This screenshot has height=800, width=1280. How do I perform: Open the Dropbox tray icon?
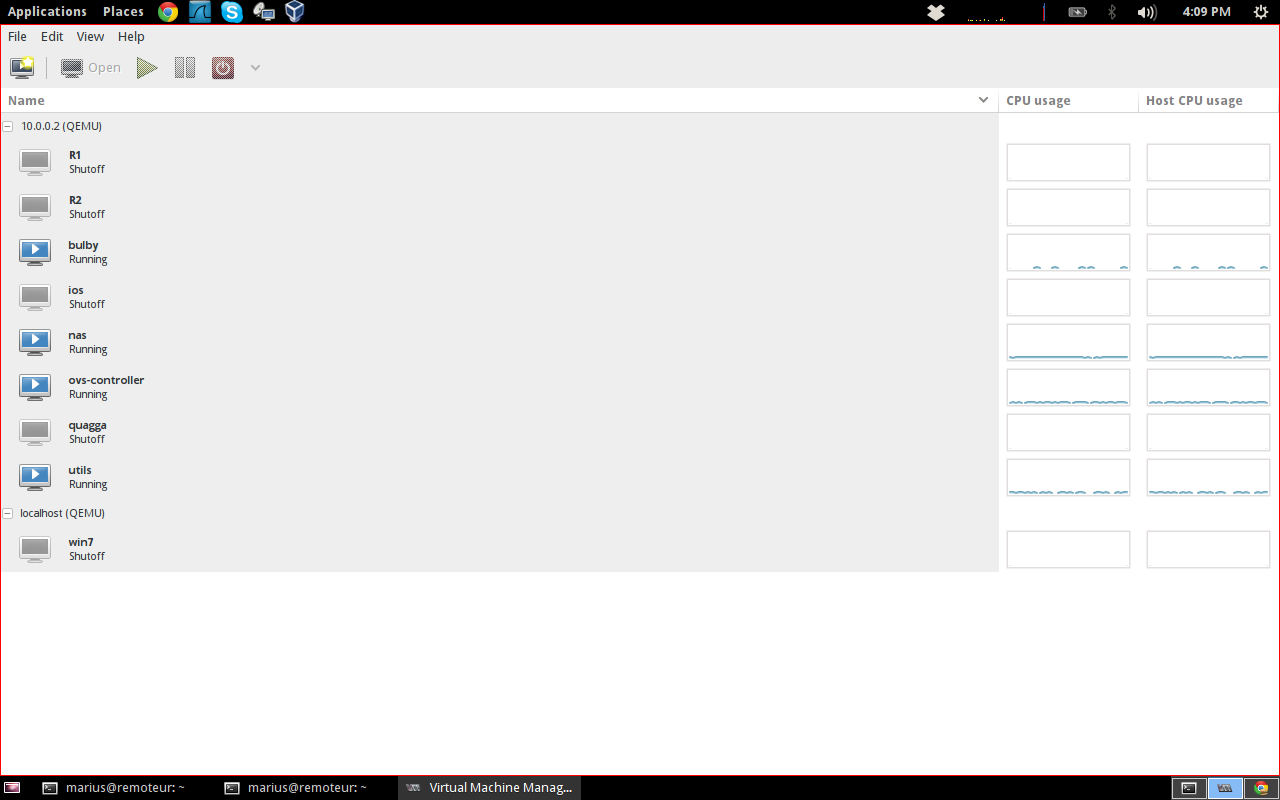click(936, 12)
